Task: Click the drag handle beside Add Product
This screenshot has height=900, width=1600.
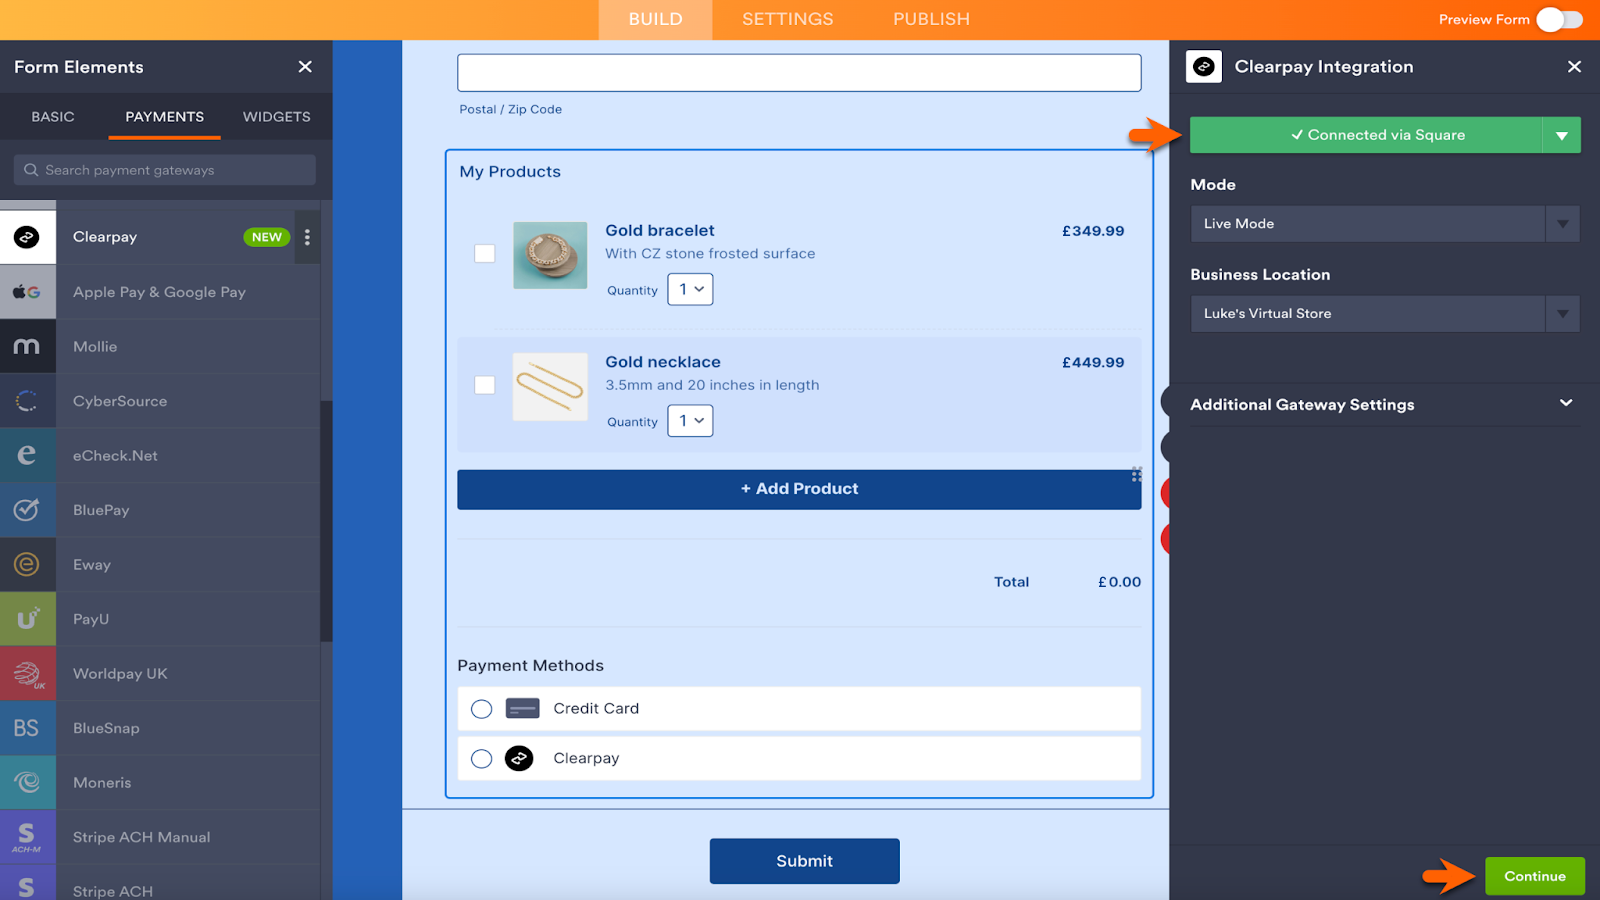Action: [x=1136, y=474]
